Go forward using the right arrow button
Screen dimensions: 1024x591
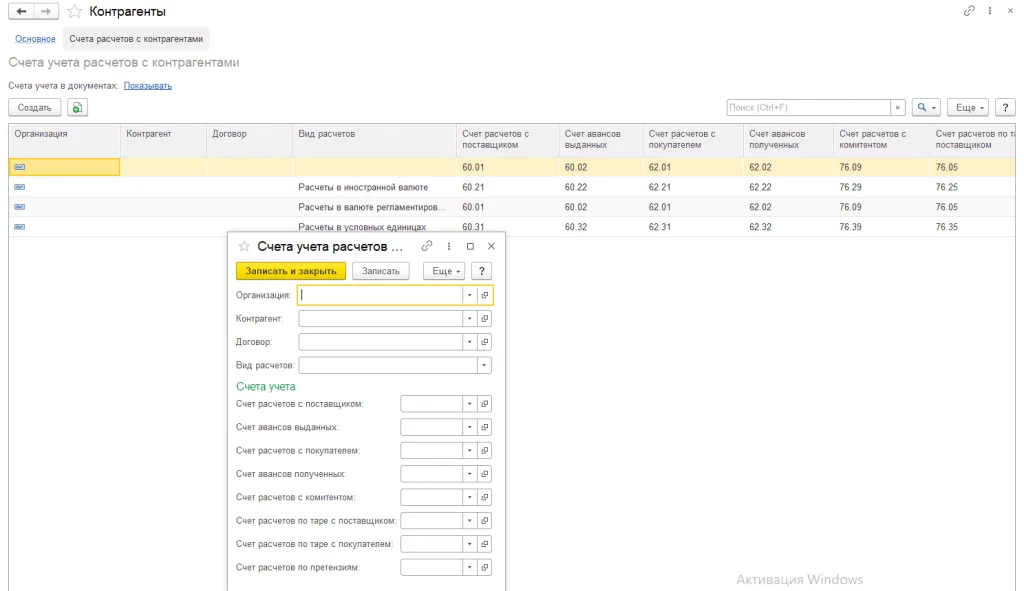tap(46, 11)
